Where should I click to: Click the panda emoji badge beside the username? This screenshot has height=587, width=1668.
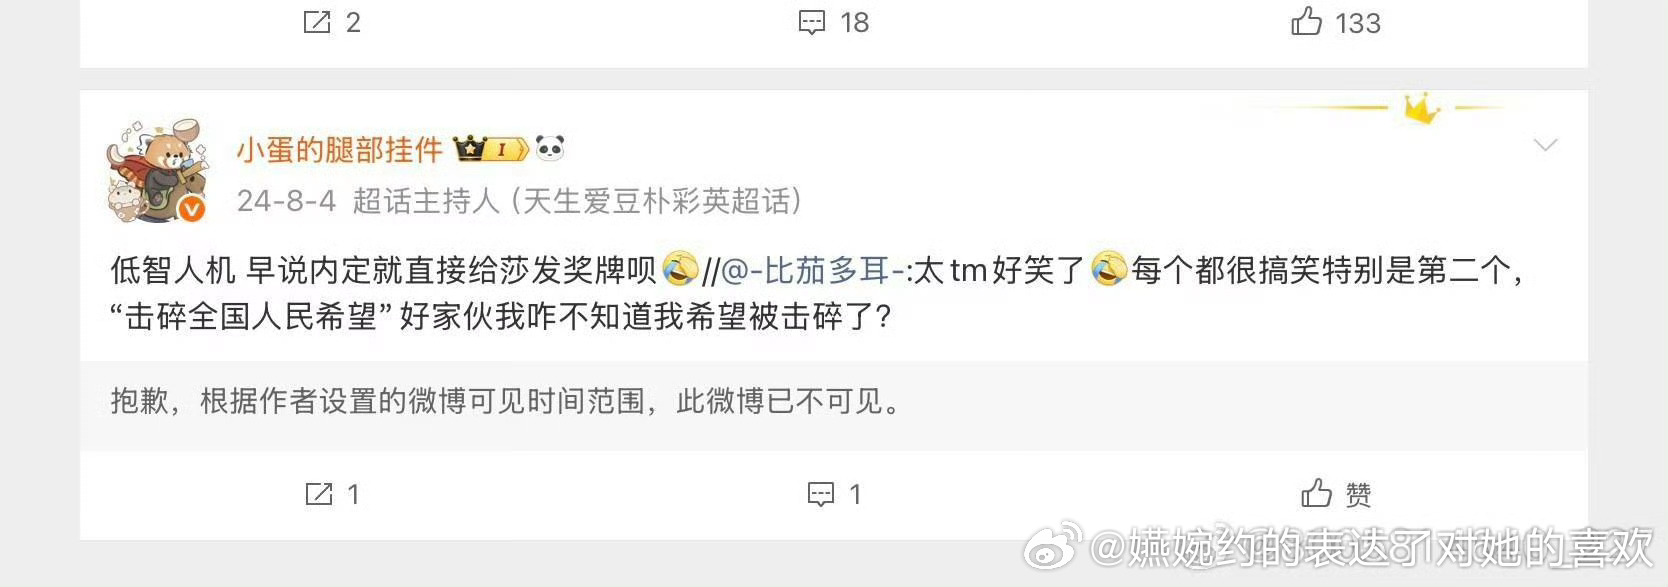[550, 149]
